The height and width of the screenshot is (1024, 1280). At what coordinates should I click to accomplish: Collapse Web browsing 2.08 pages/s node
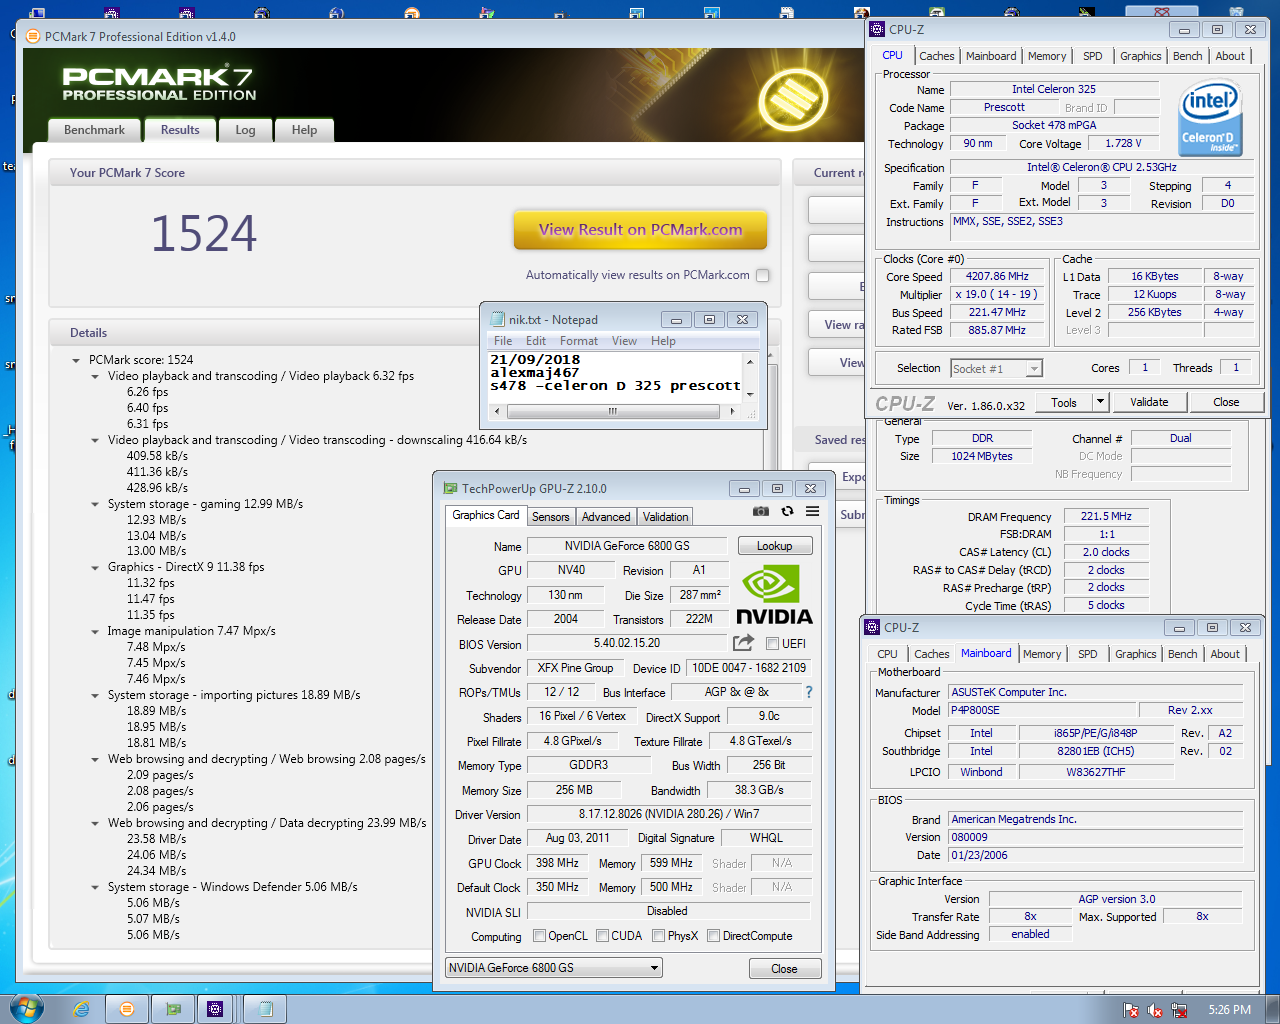click(x=95, y=759)
